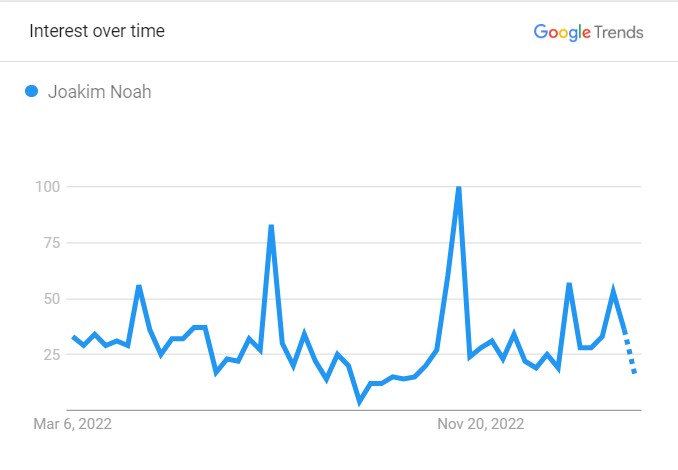Click the 25 y-axis label
678x470 pixels.
52,354
